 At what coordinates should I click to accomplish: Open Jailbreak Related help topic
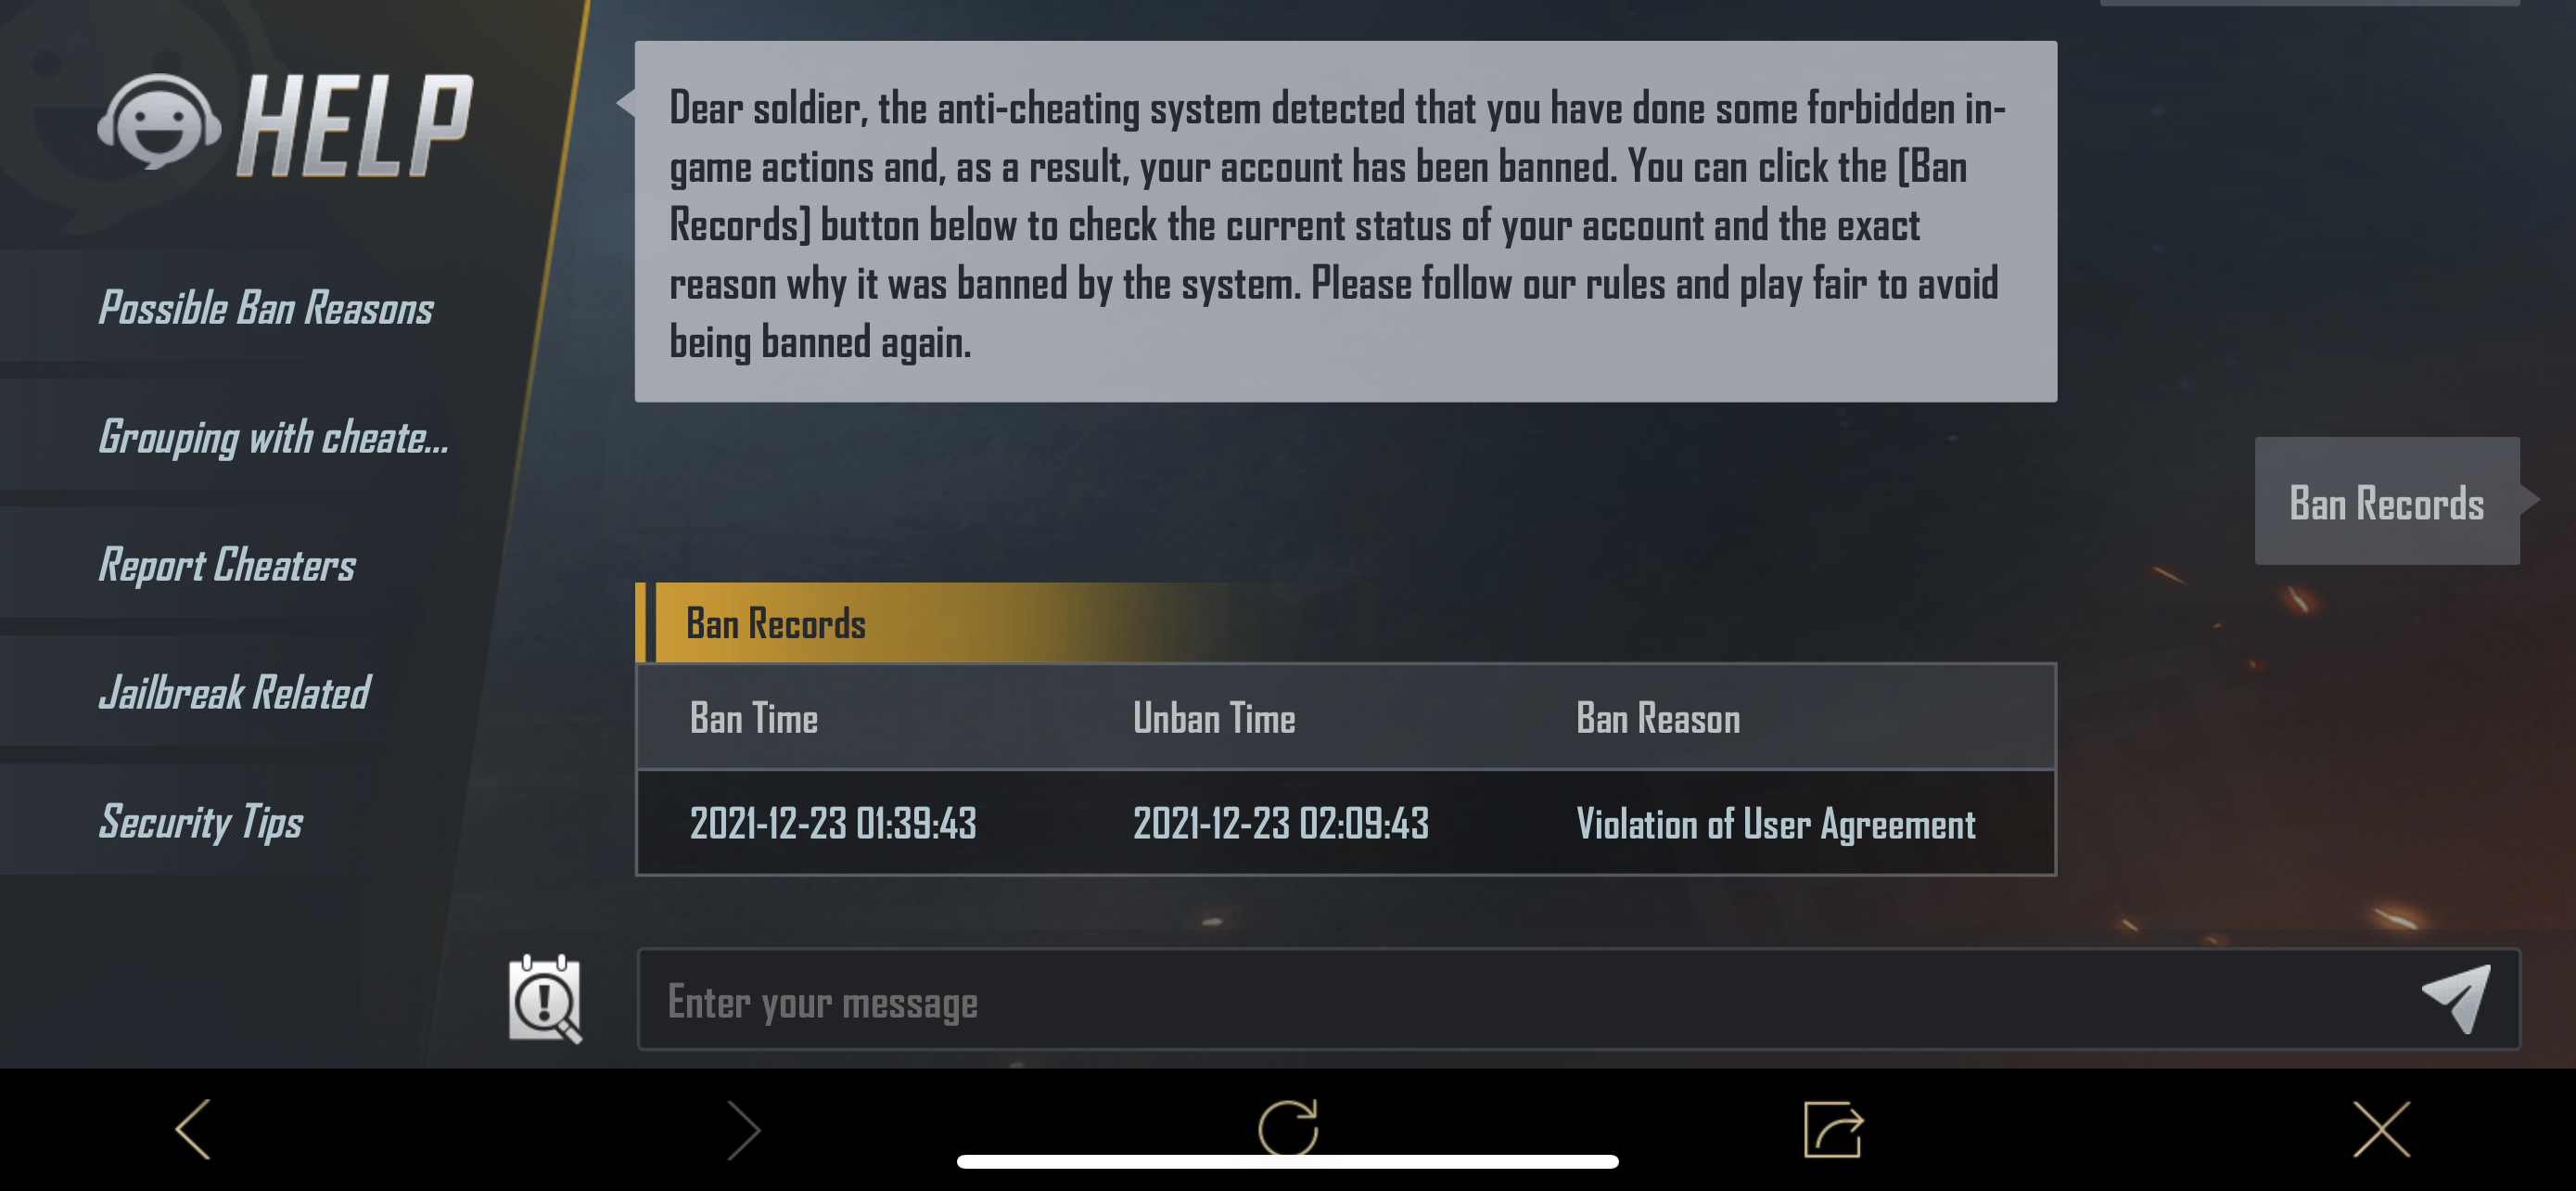[234, 693]
